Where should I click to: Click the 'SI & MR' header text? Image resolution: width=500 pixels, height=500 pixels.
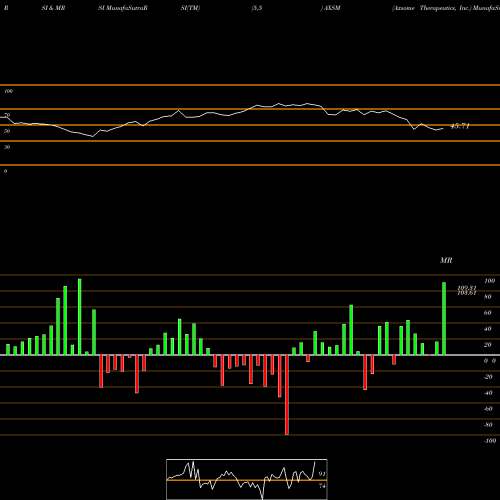53,8
